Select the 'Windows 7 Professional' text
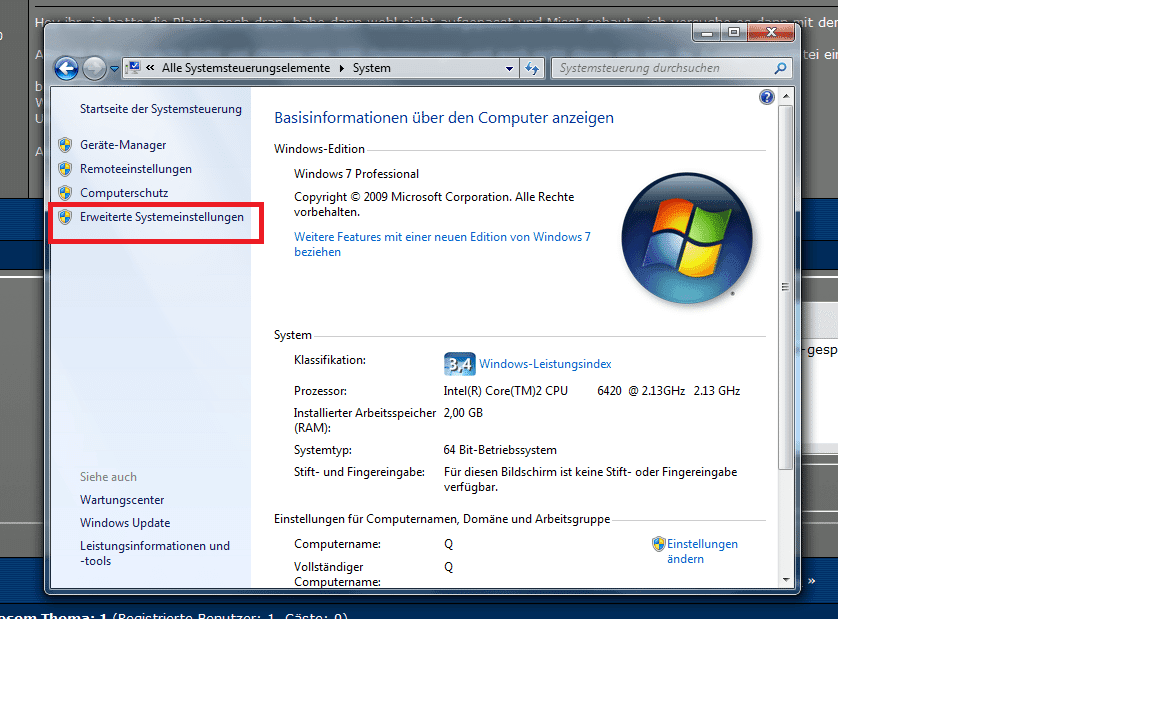 pyautogui.click(x=356, y=174)
